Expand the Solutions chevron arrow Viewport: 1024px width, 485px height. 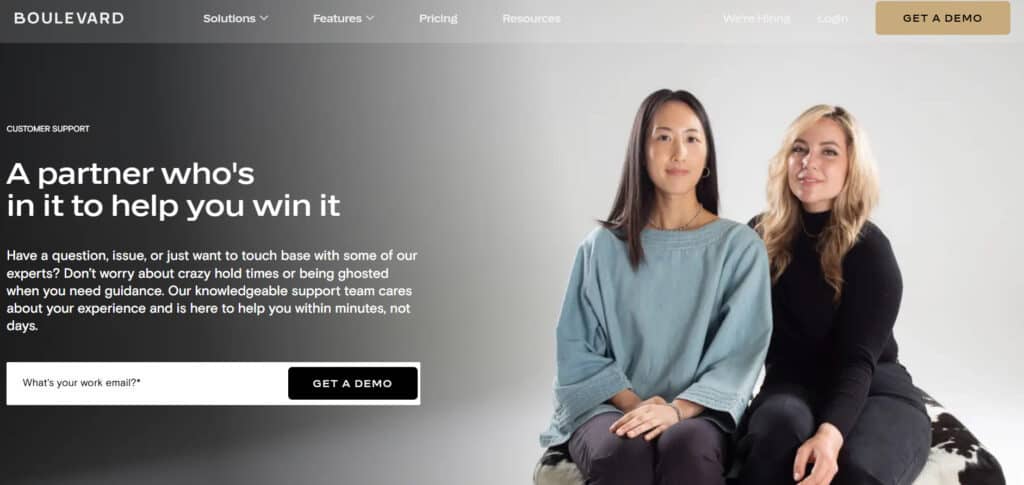[x=264, y=18]
